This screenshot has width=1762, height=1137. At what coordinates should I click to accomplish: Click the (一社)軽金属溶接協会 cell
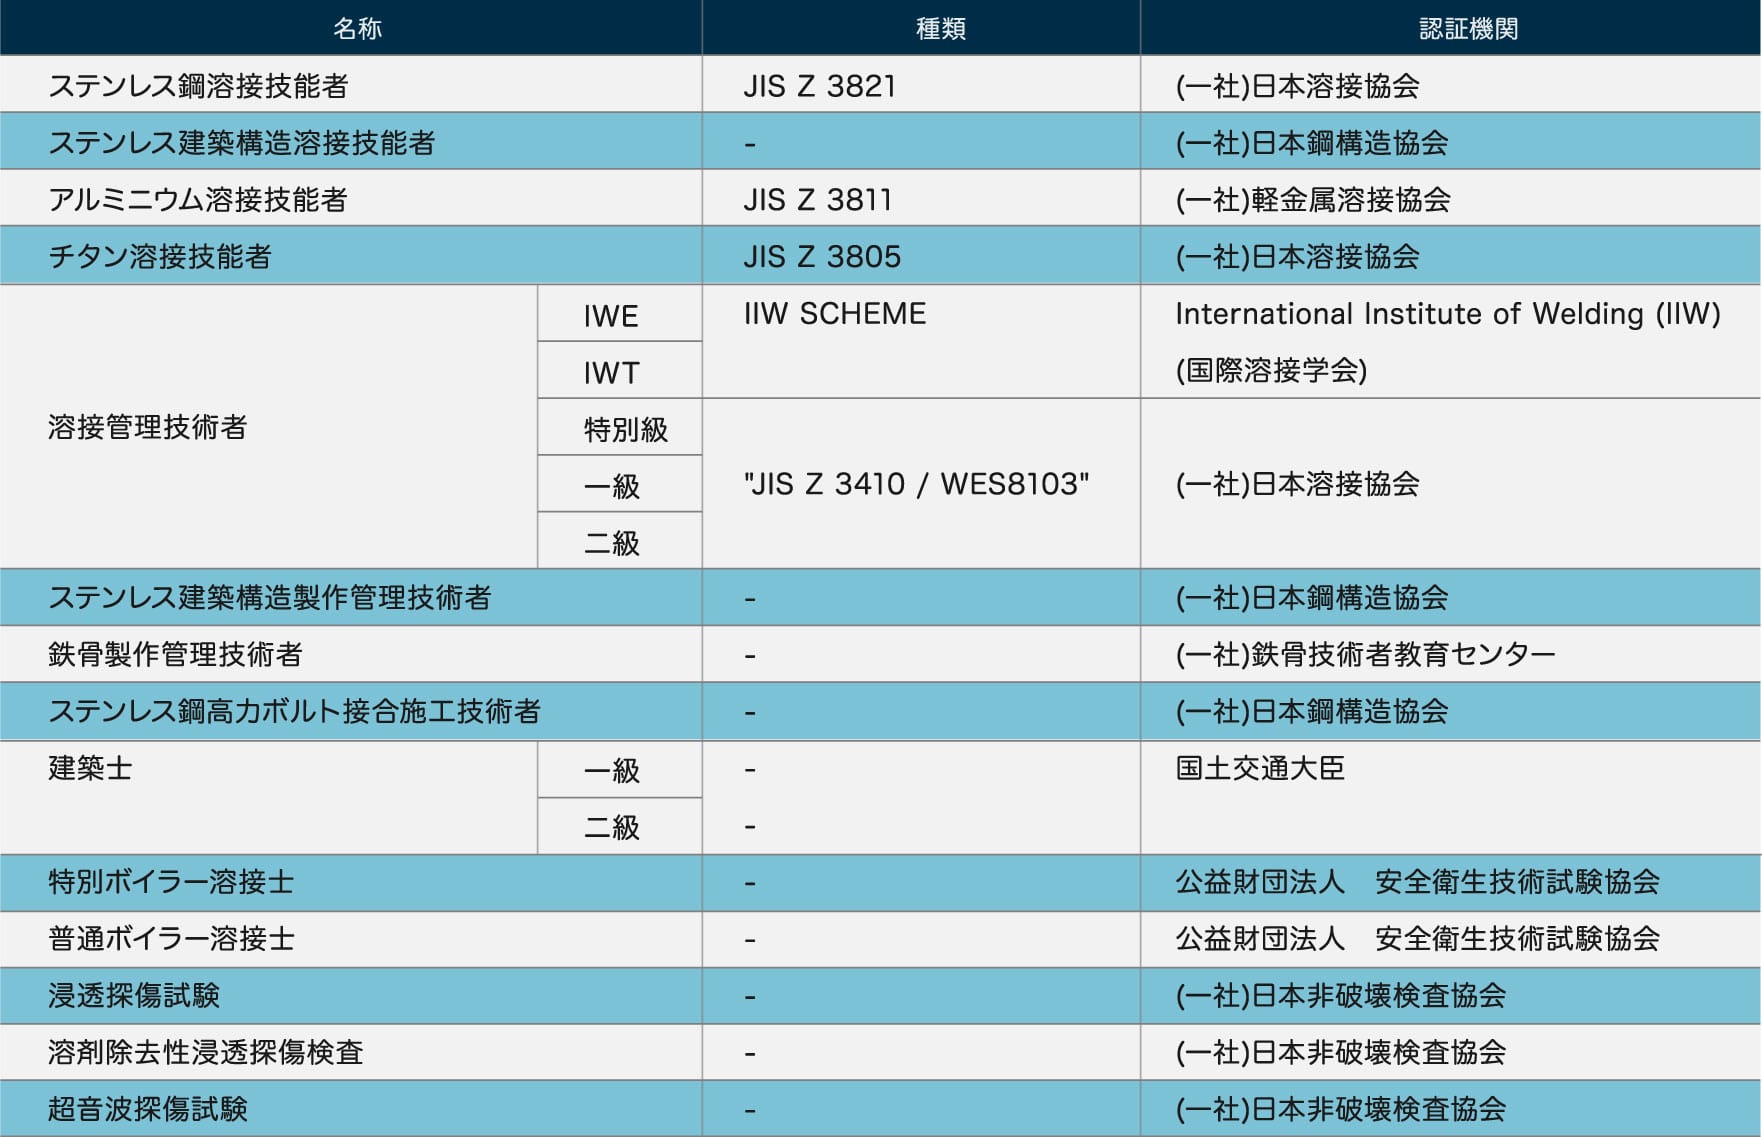(1451, 199)
